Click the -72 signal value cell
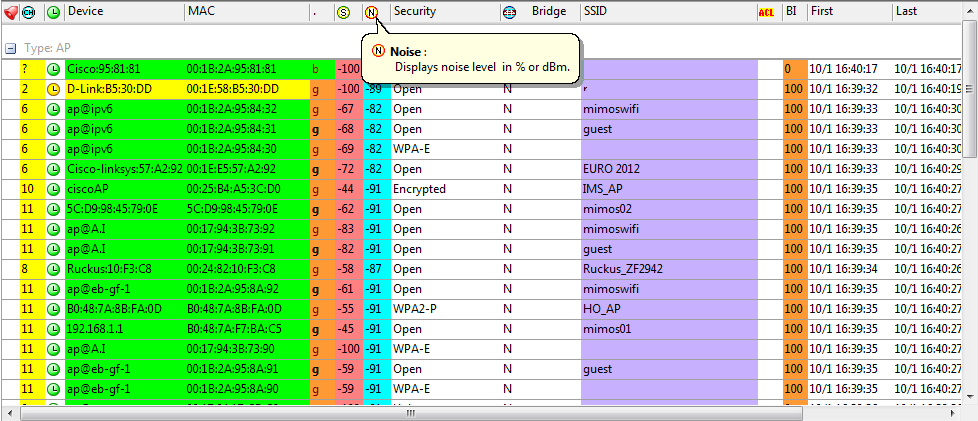 tap(348, 169)
